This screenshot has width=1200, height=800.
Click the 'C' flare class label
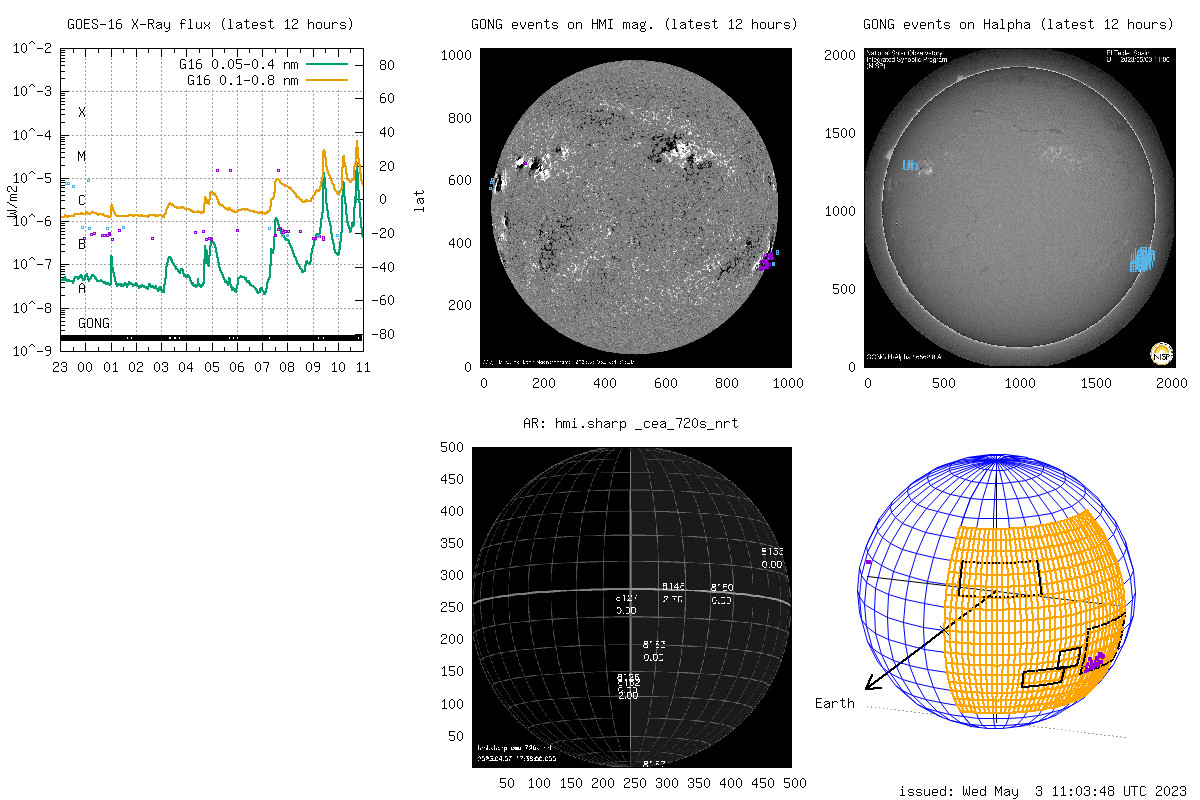[x=82, y=200]
